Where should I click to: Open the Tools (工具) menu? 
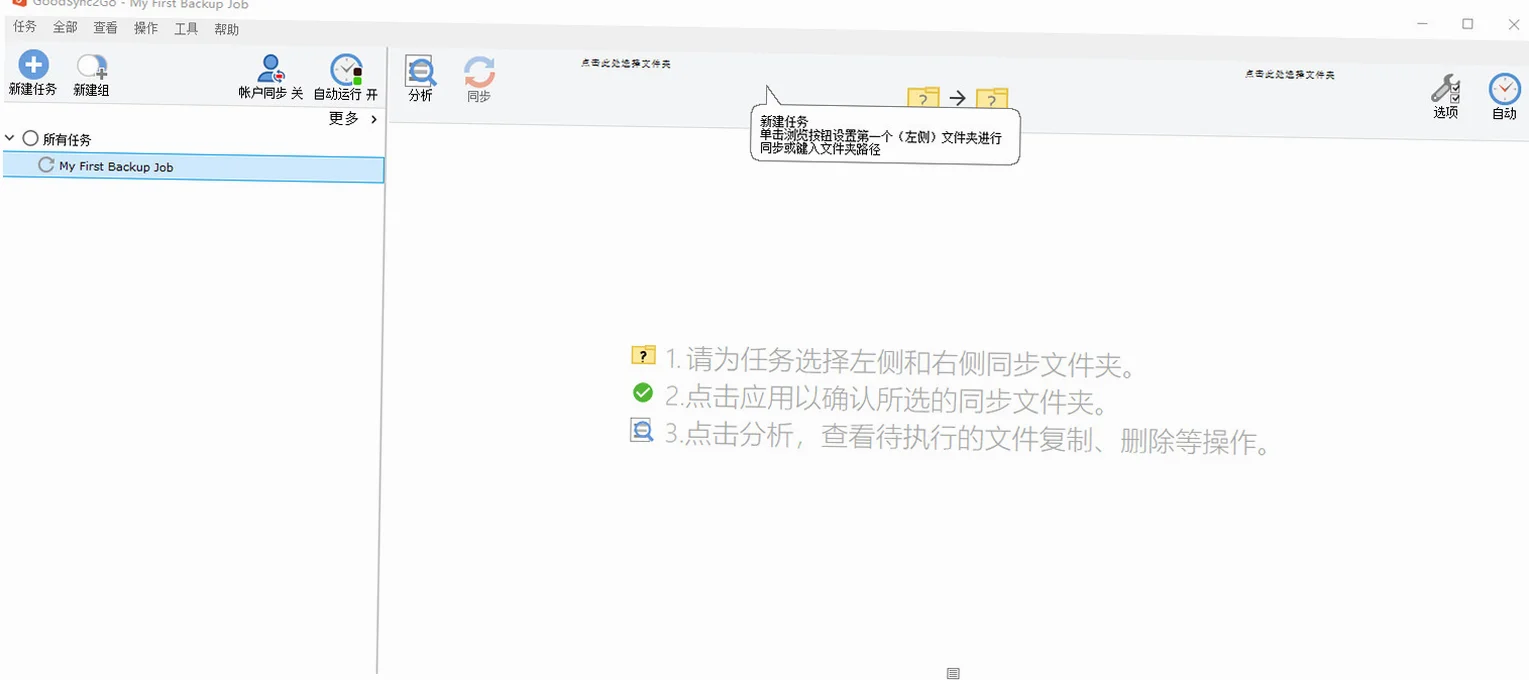[186, 29]
